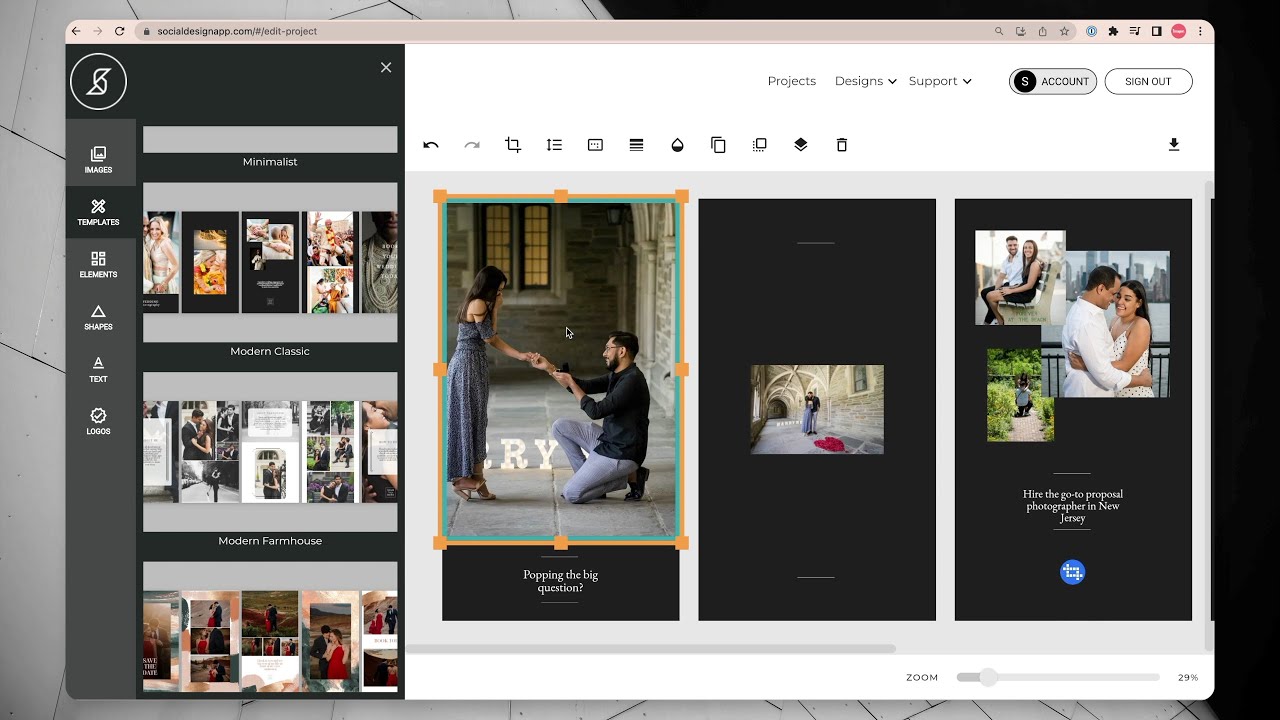This screenshot has width=1280, height=720.
Task: Click the Social Design app logo
Action: pyautogui.click(x=98, y=81)
